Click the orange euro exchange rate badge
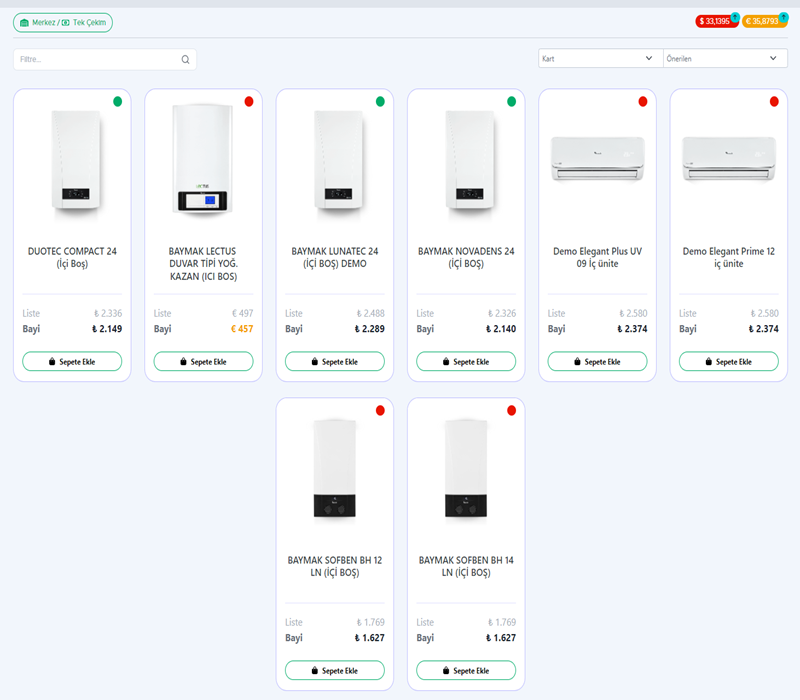The width and height of the screenshot is (800, 700). 762,21
